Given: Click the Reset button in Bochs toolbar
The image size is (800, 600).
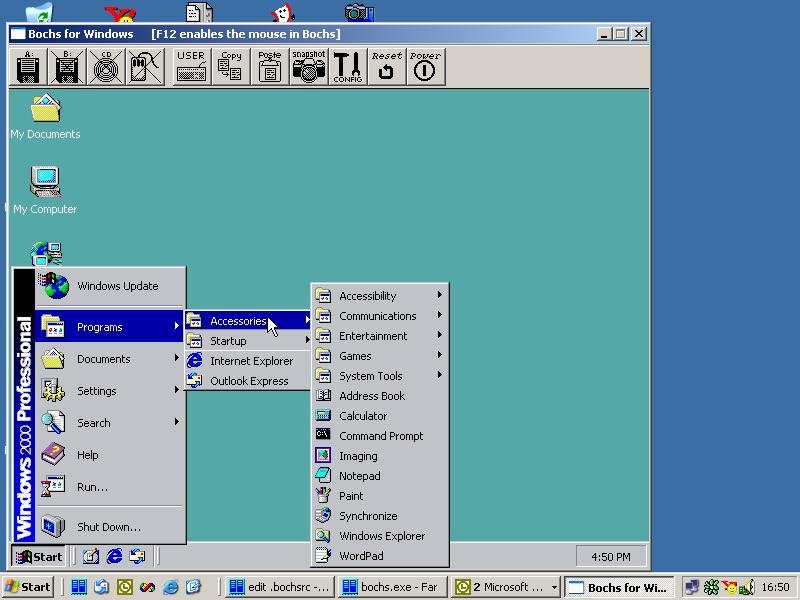Looking at the screenshot, I should [386, 67].
